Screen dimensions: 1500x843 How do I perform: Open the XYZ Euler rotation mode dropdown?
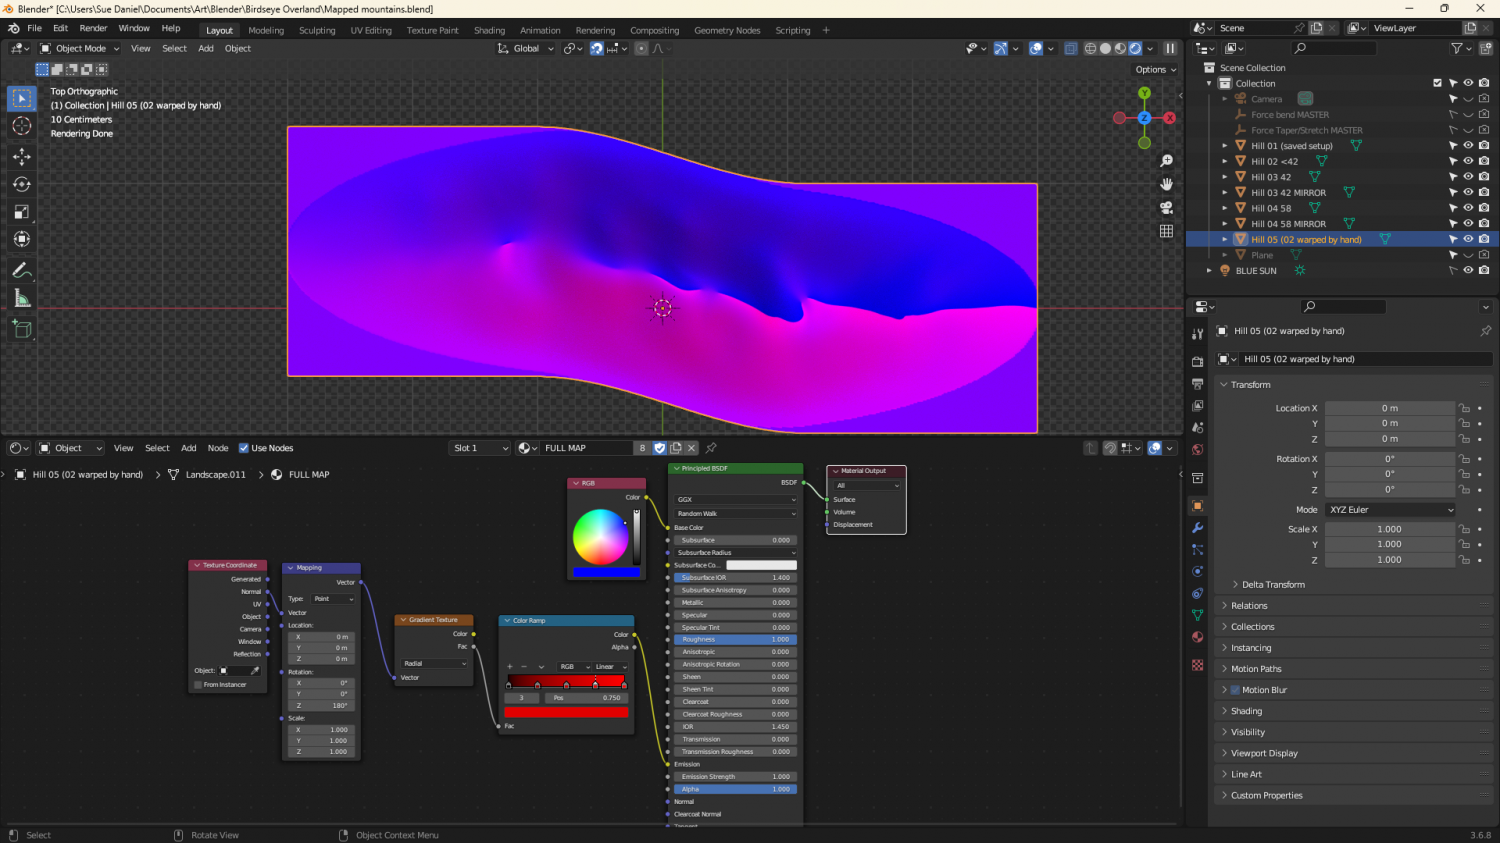tap(1390, 510)
